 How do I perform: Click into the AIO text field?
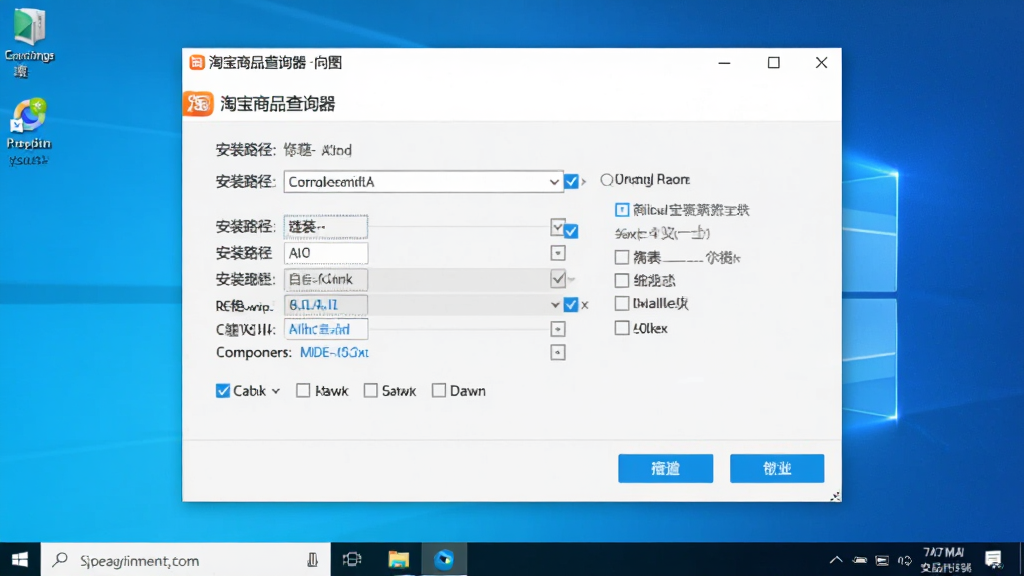326,253
